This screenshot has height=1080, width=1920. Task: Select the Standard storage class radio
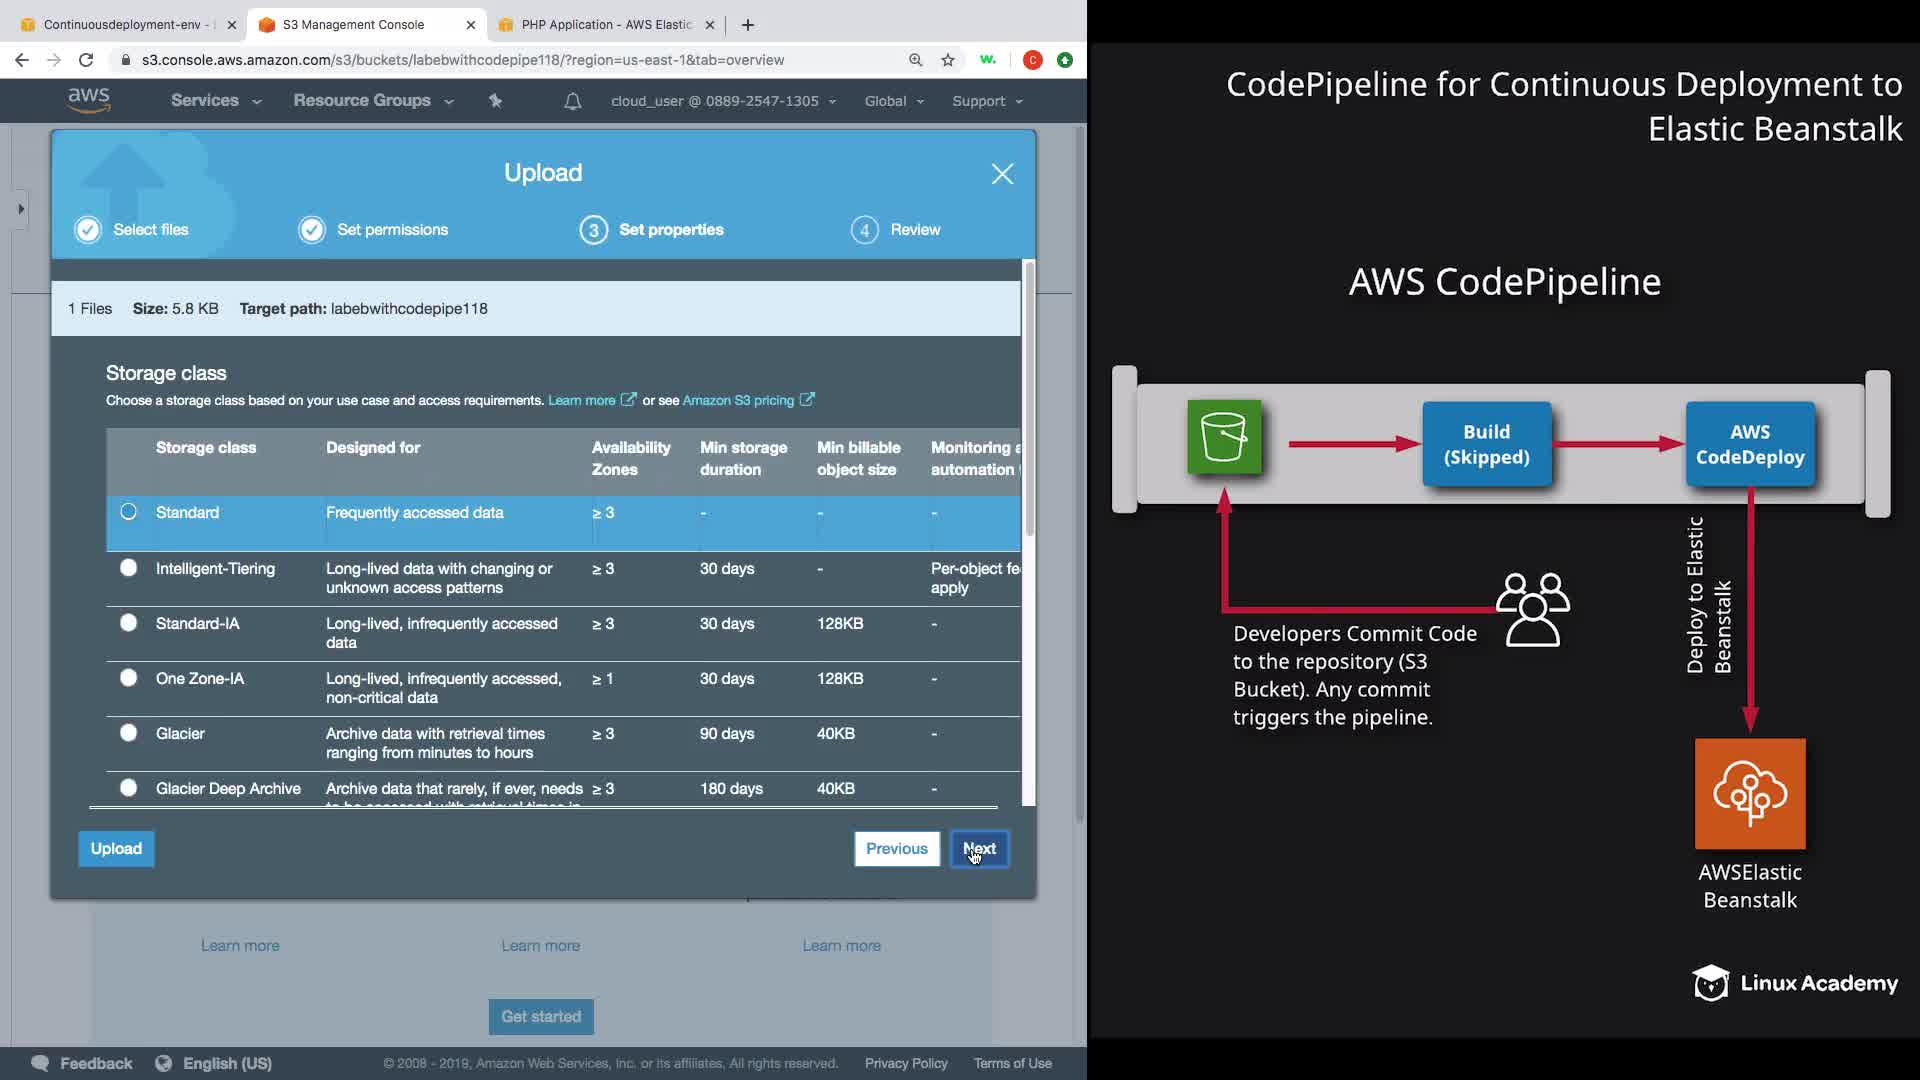[129, 512]
